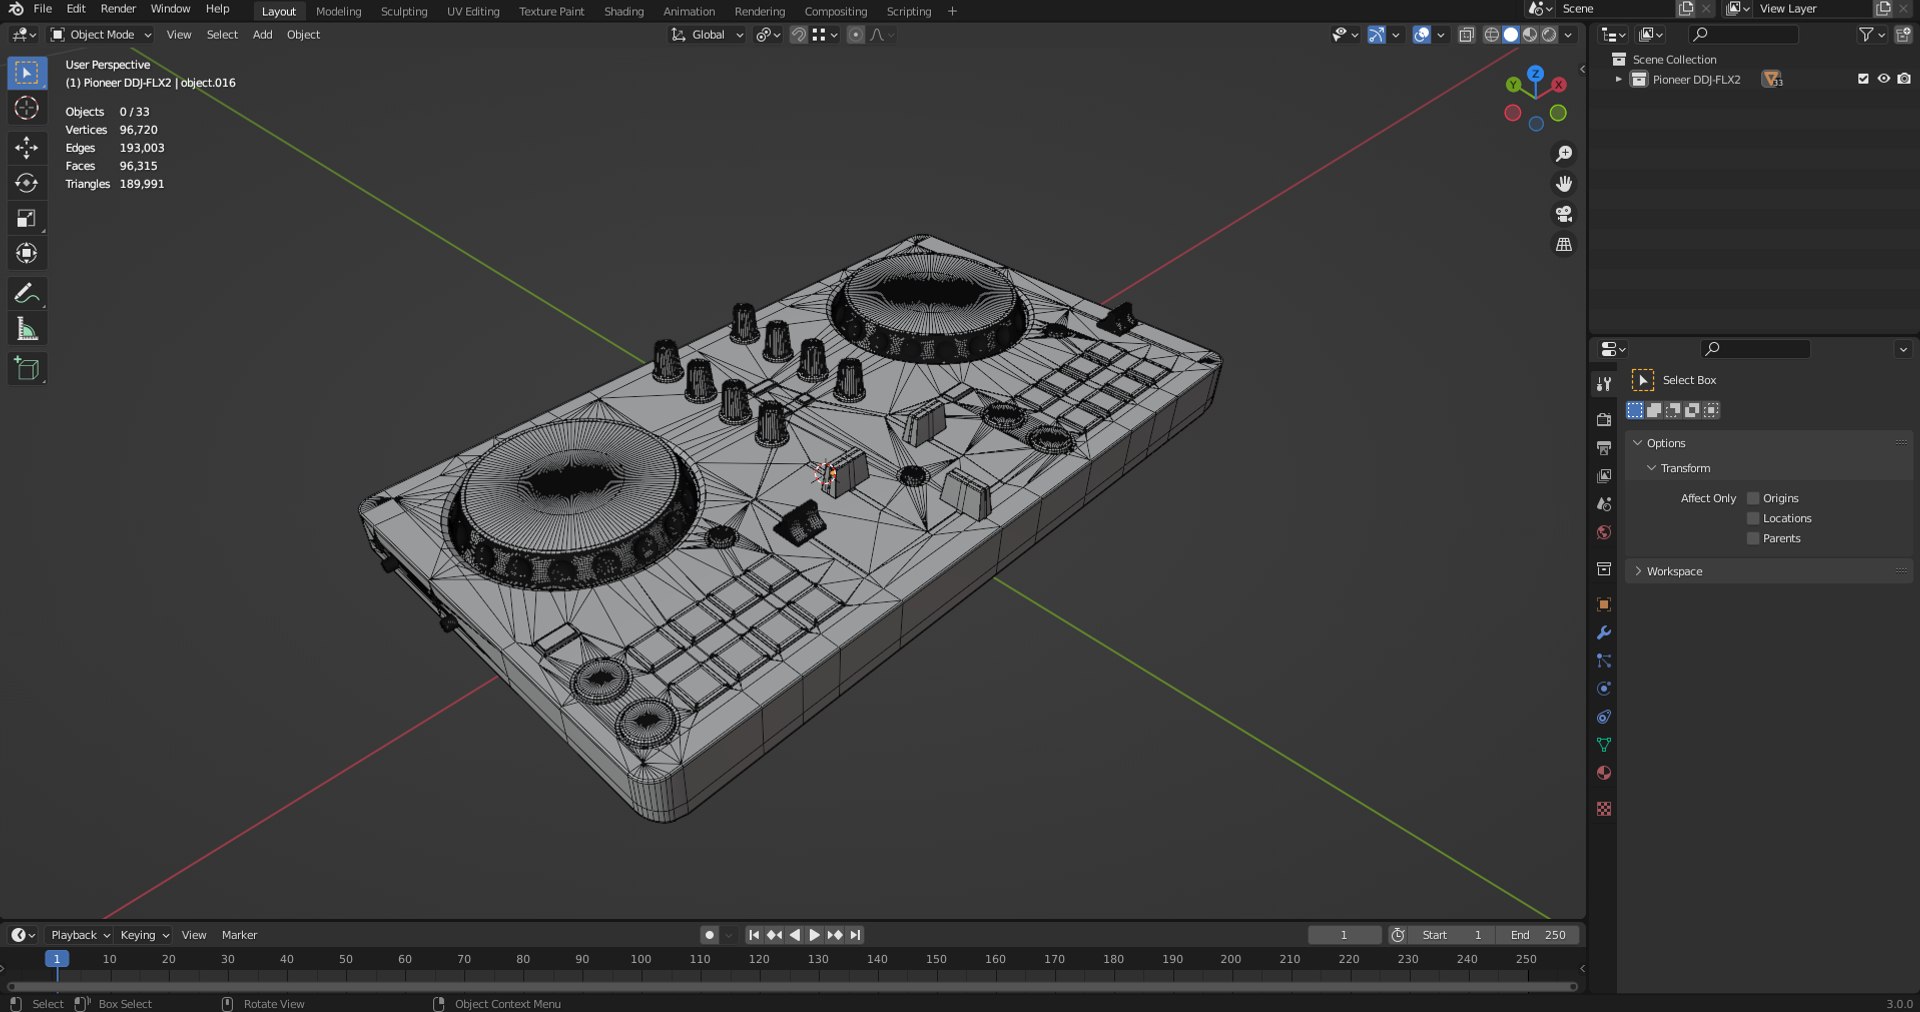Pick the Add Cube tool
Image resolution: width=1920 pixels, height=1012 pixels.
click(x=27, y=369)
